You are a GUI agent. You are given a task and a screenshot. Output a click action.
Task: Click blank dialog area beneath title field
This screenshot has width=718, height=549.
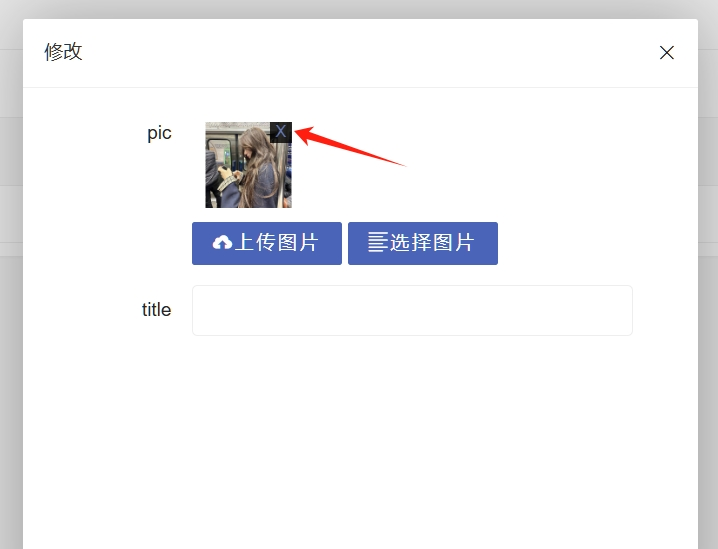360,440
